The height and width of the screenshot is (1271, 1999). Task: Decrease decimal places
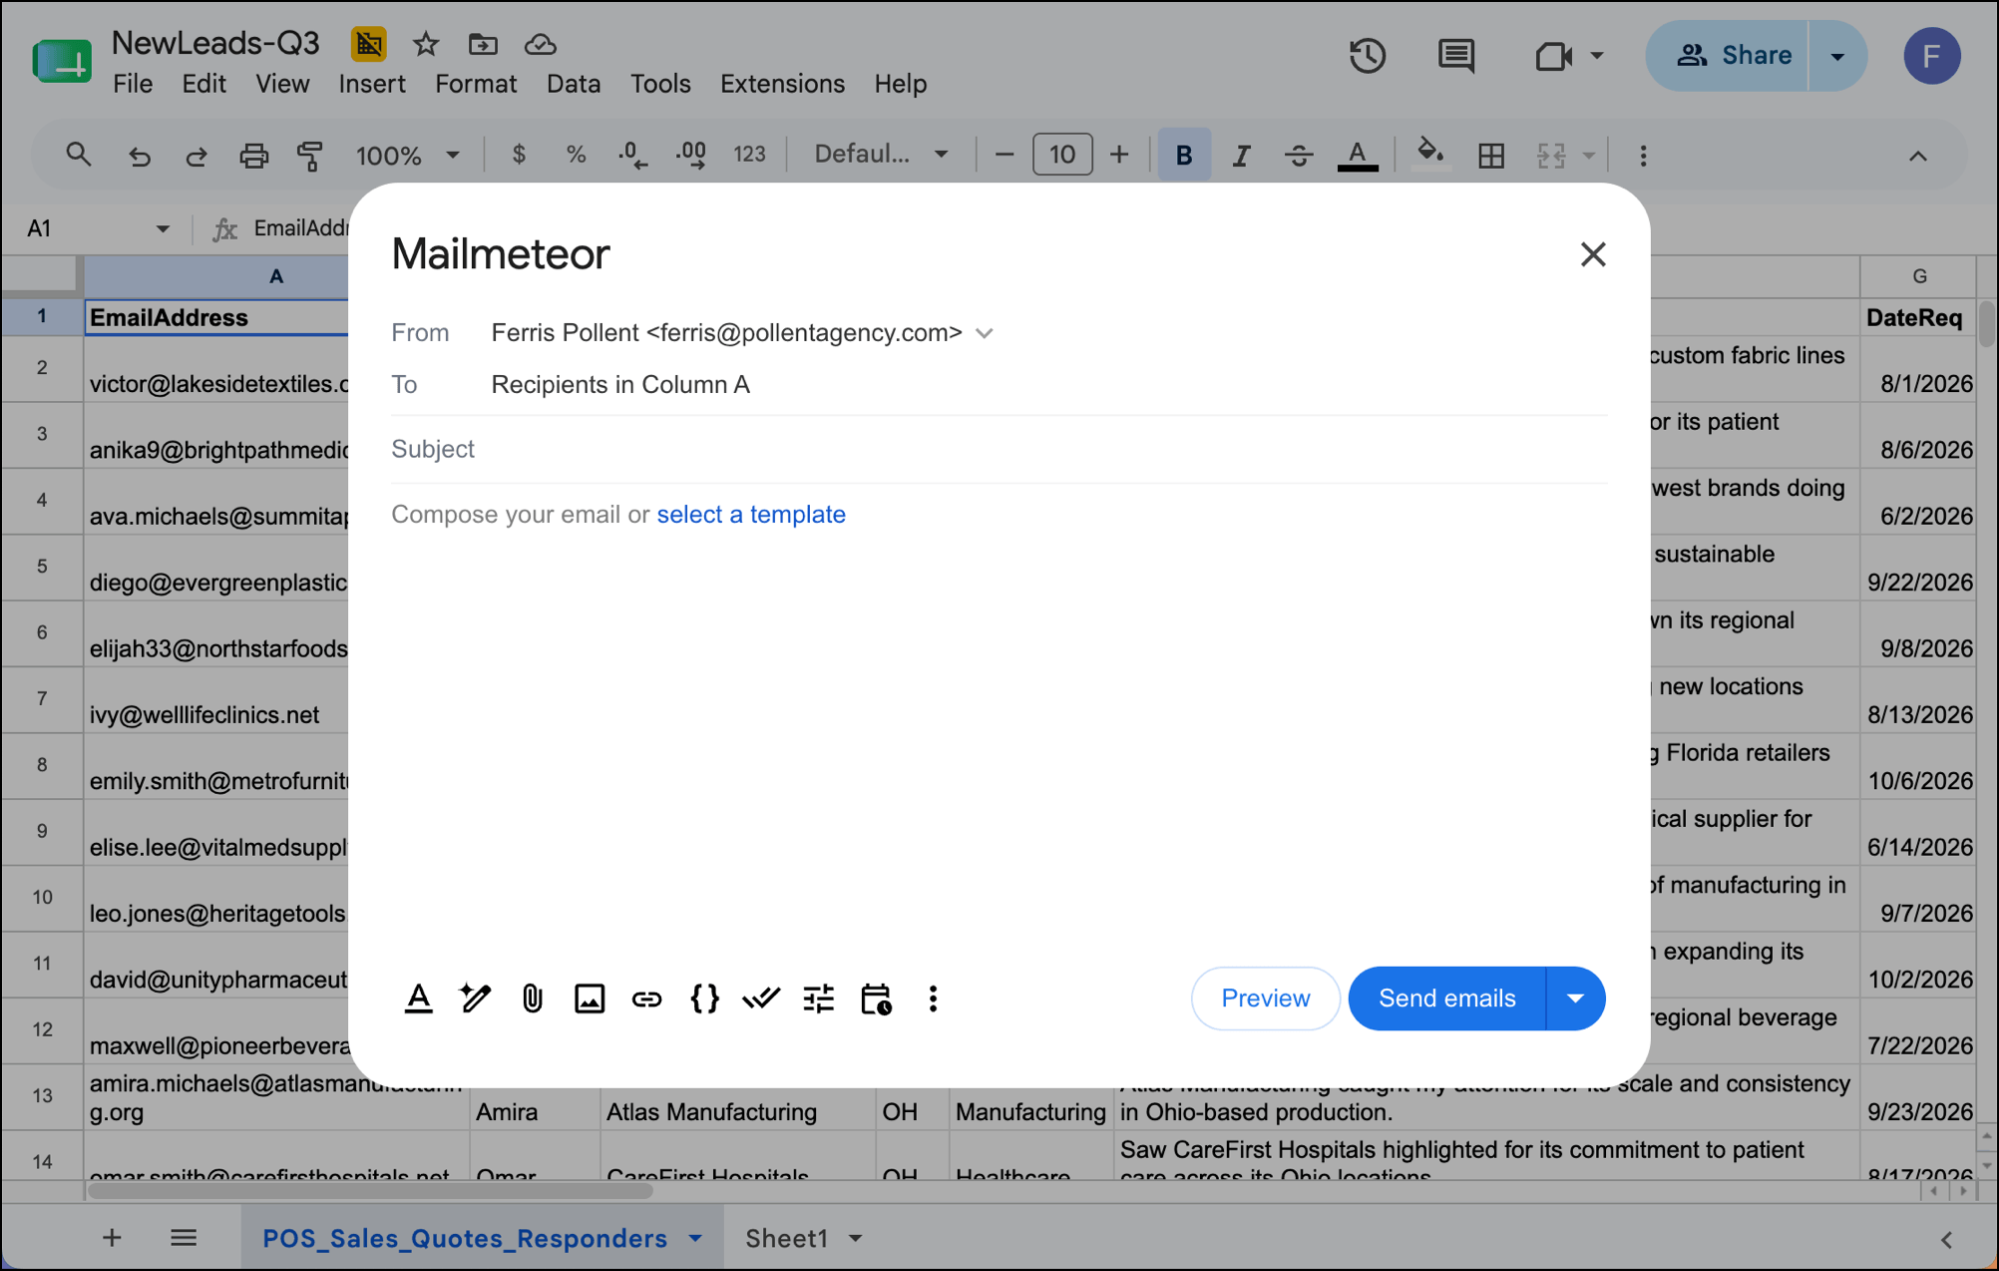pyautogui.click(x=633, y=155)
